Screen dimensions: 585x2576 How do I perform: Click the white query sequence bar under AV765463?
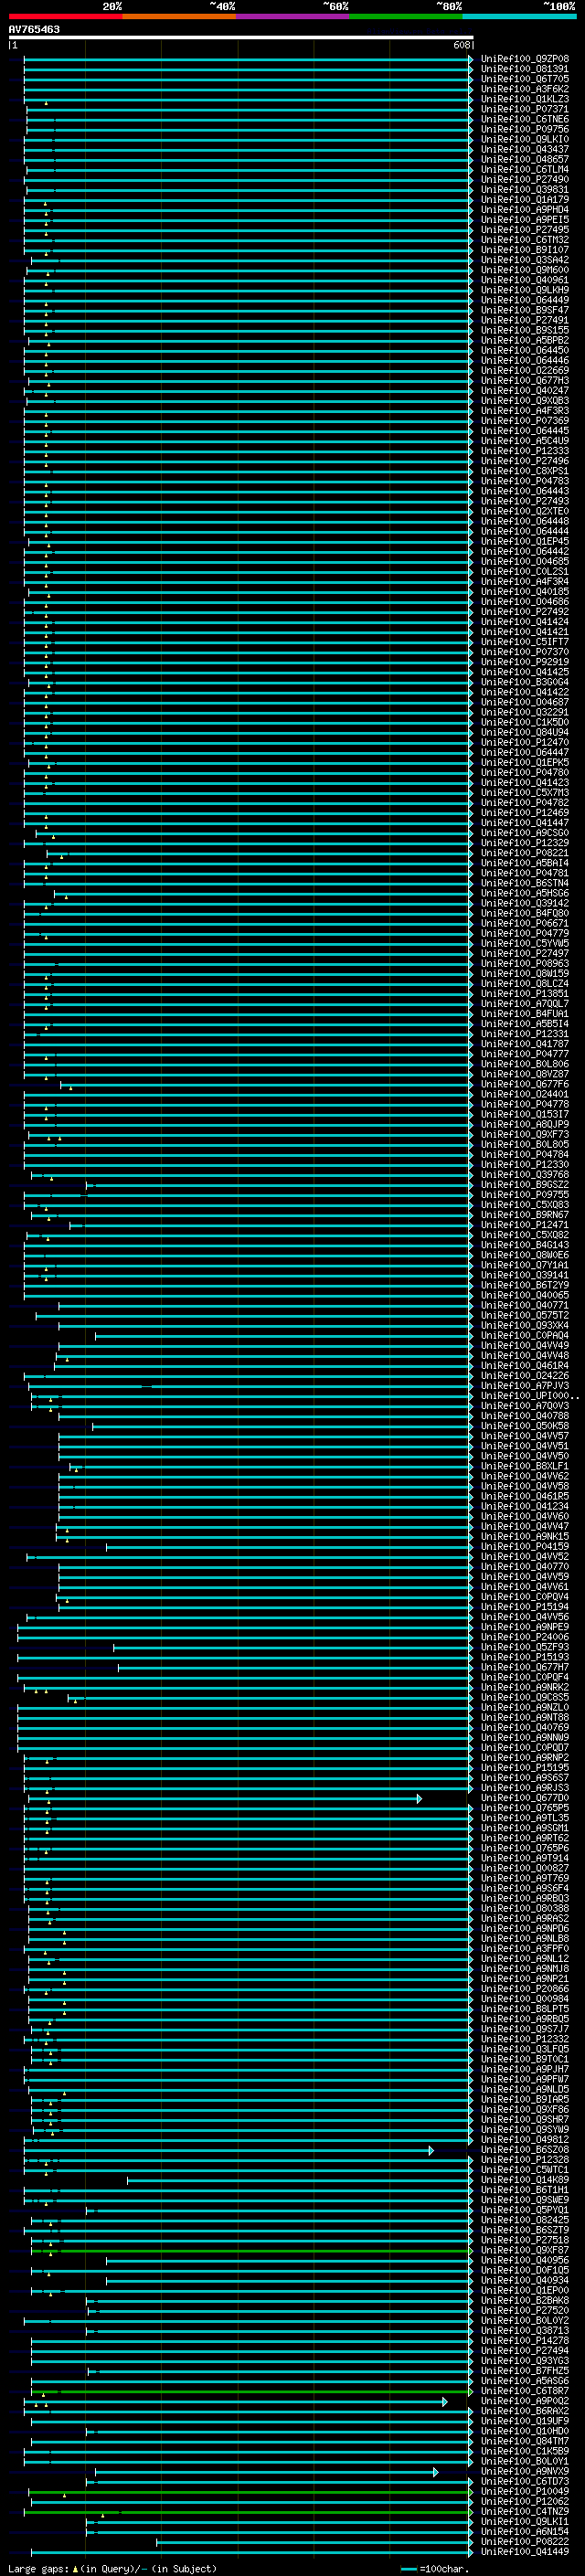point(241,38)
